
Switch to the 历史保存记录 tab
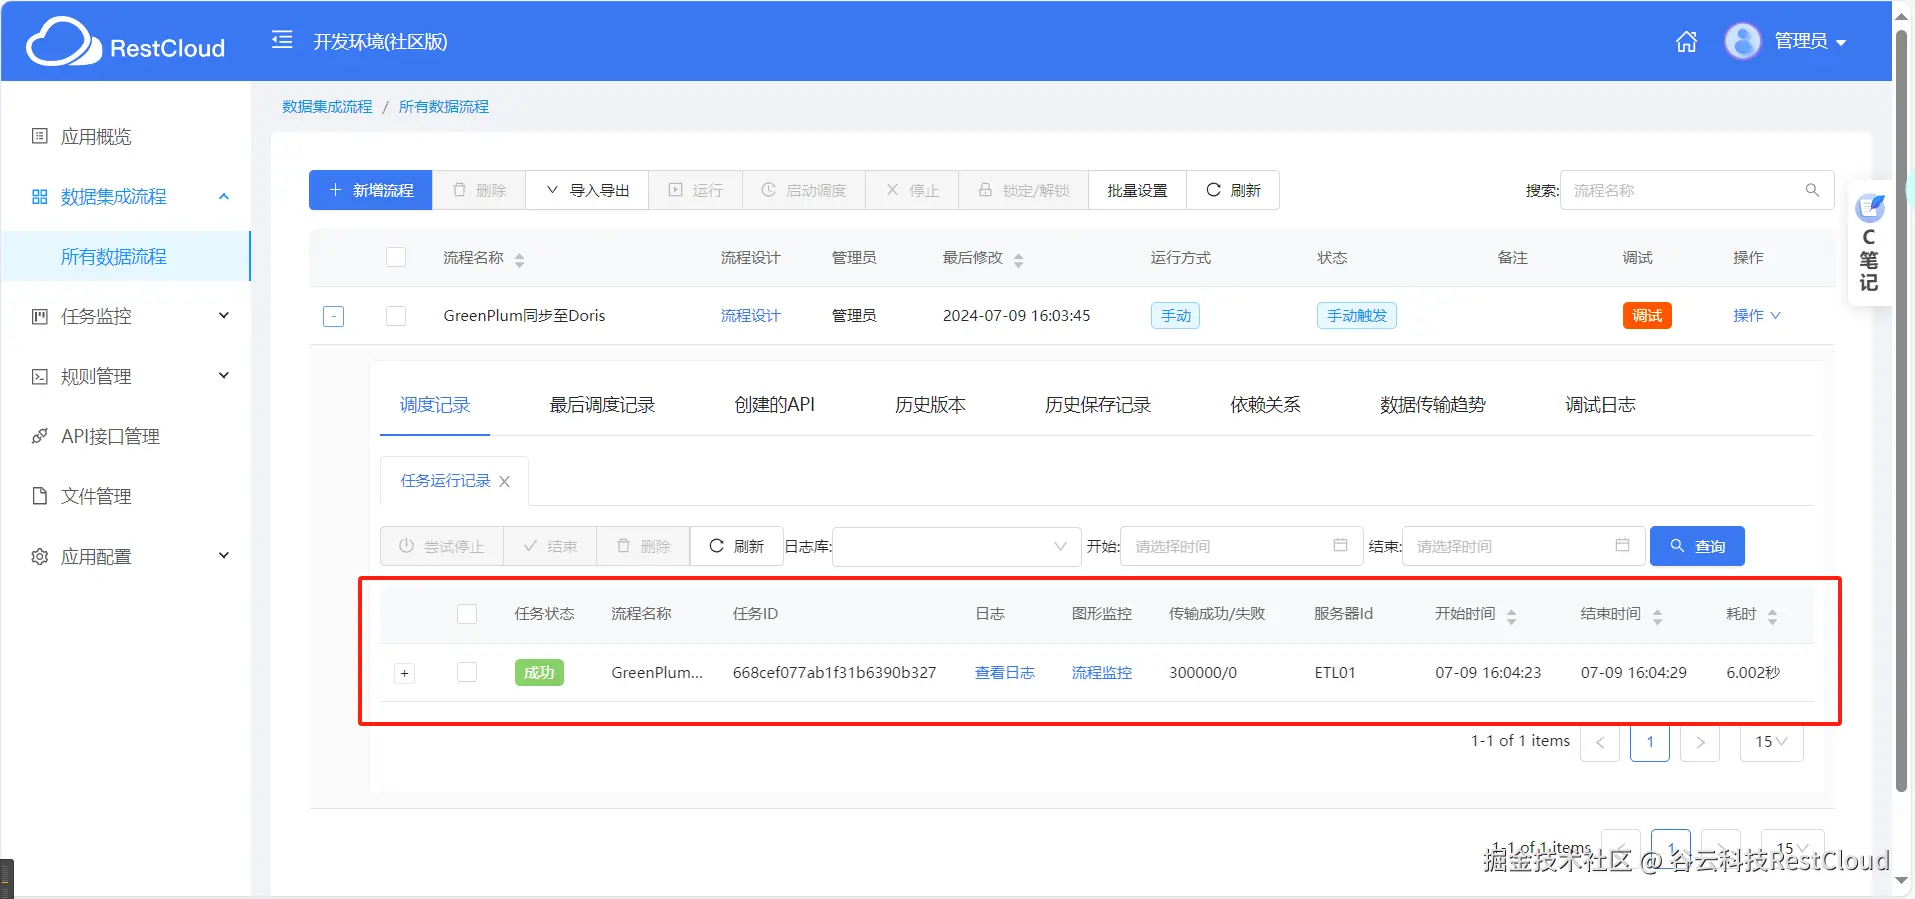1098,405
